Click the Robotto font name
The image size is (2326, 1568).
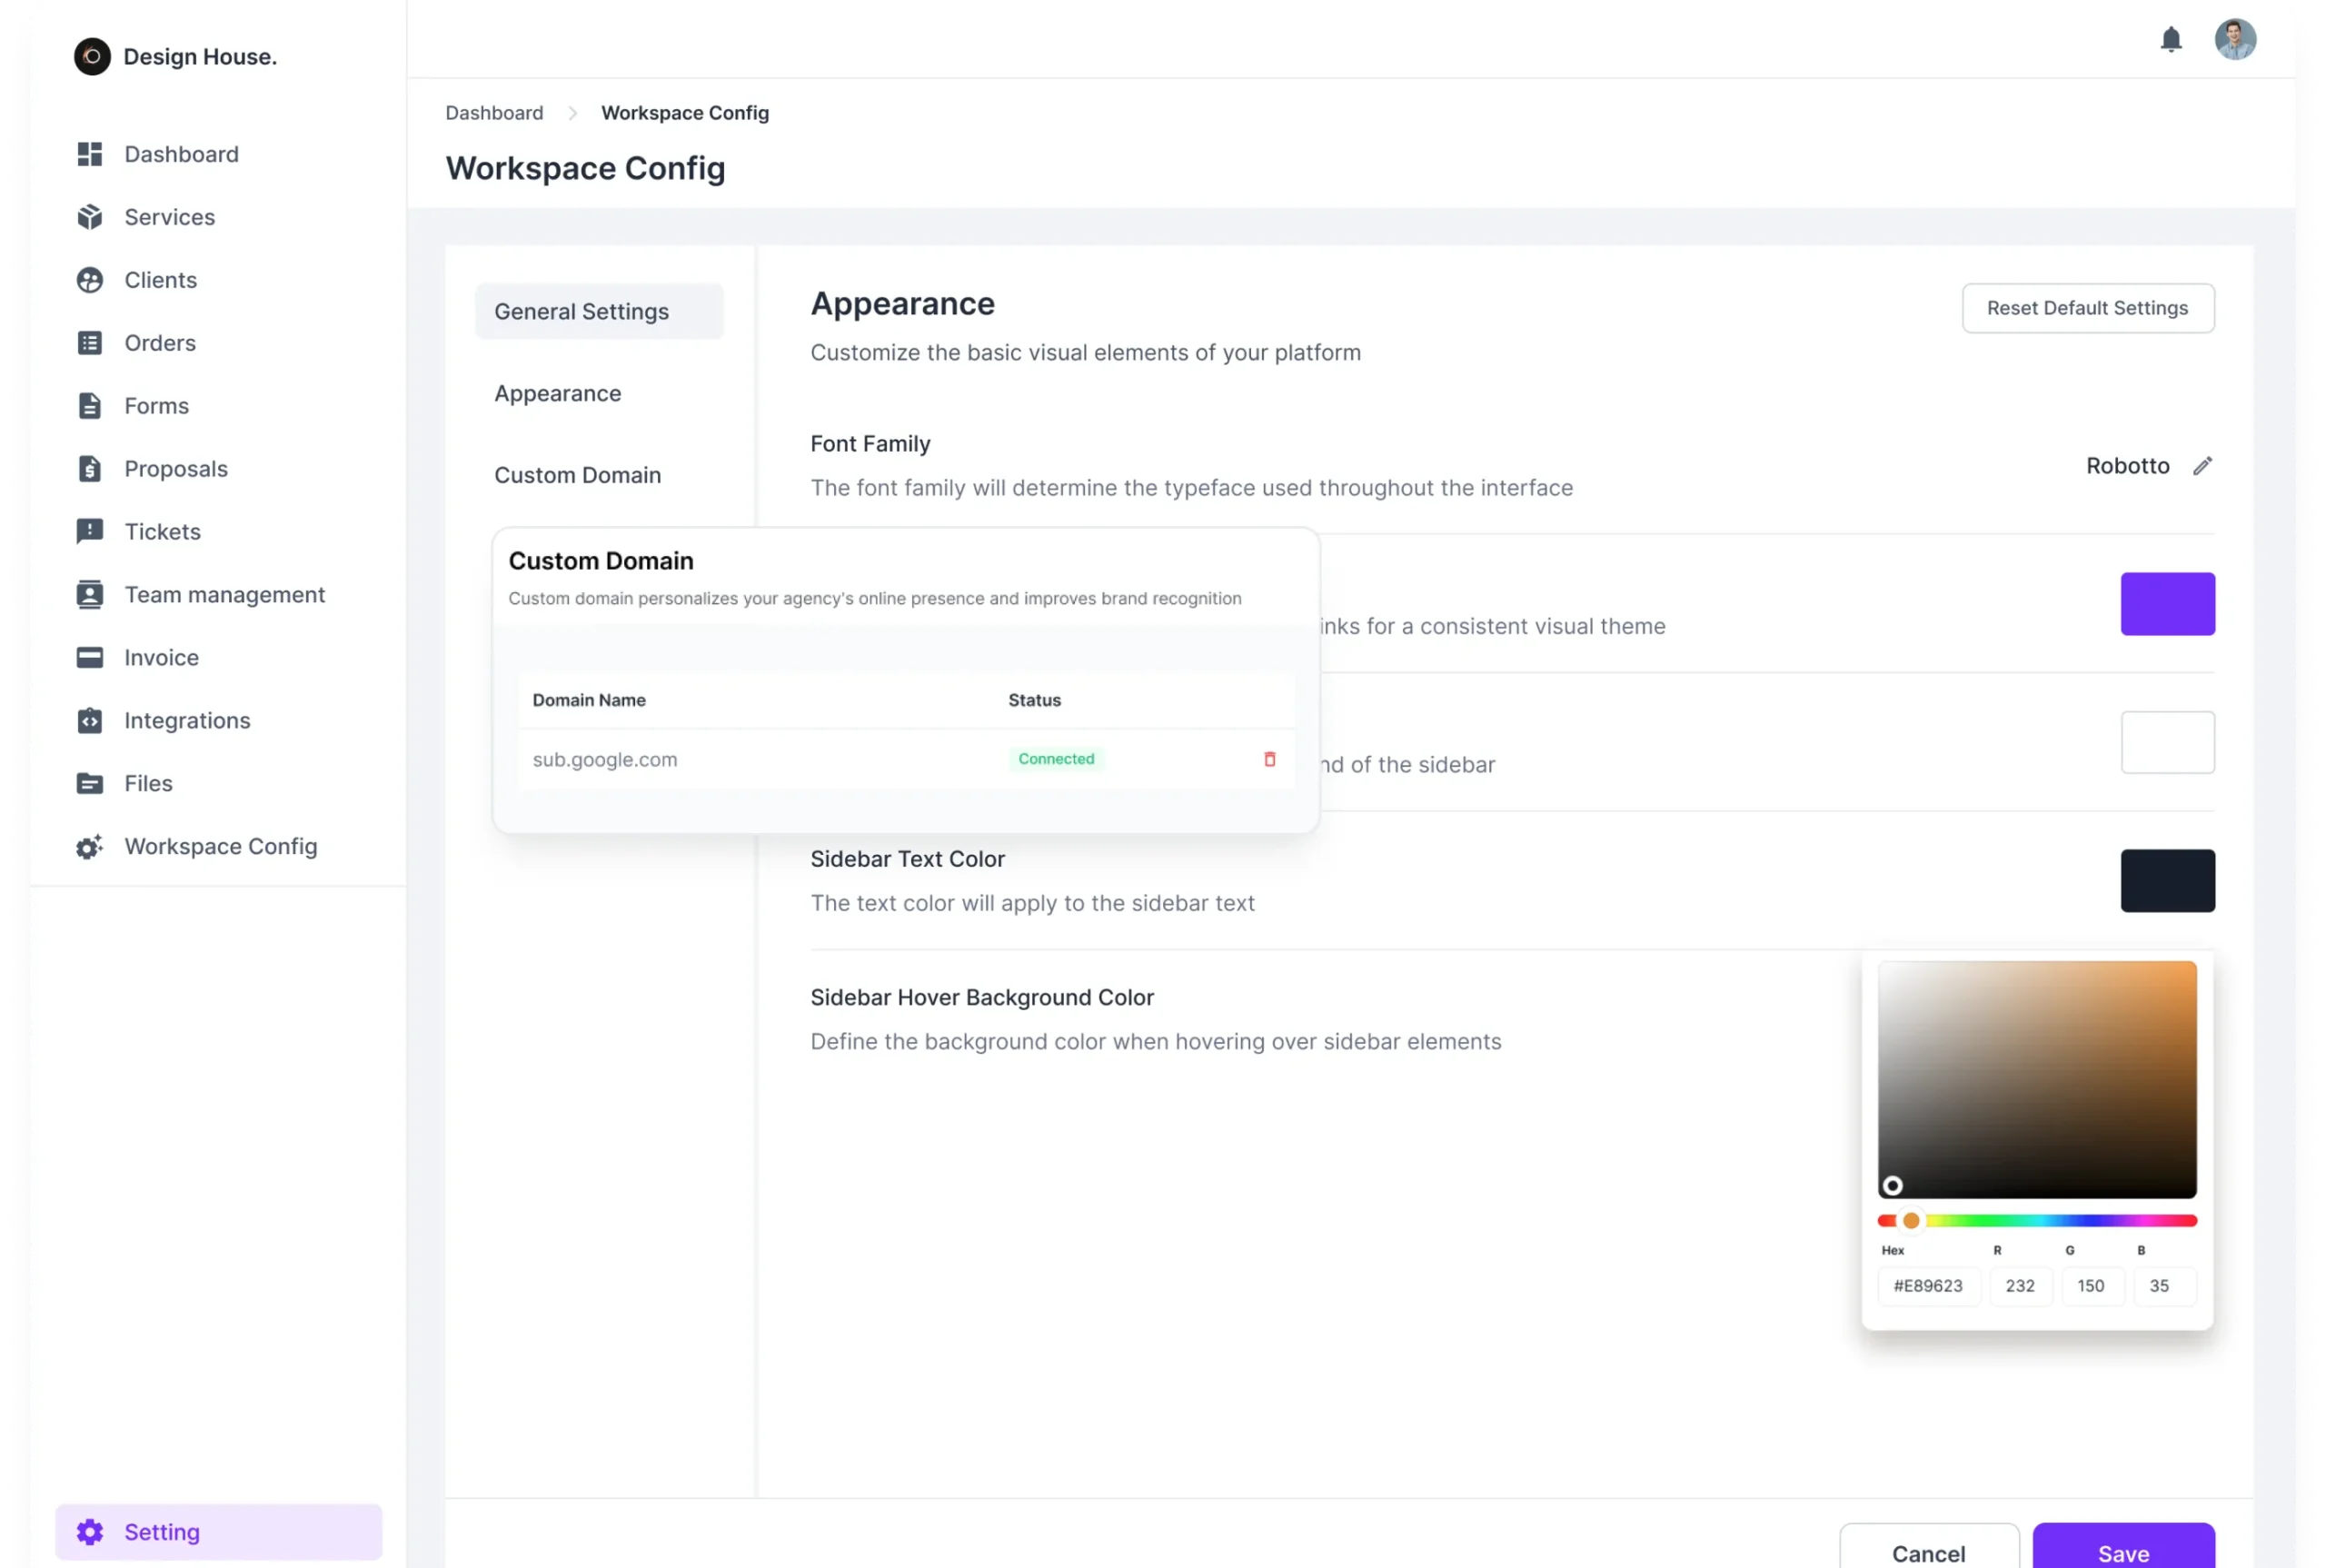(2126, 466)
